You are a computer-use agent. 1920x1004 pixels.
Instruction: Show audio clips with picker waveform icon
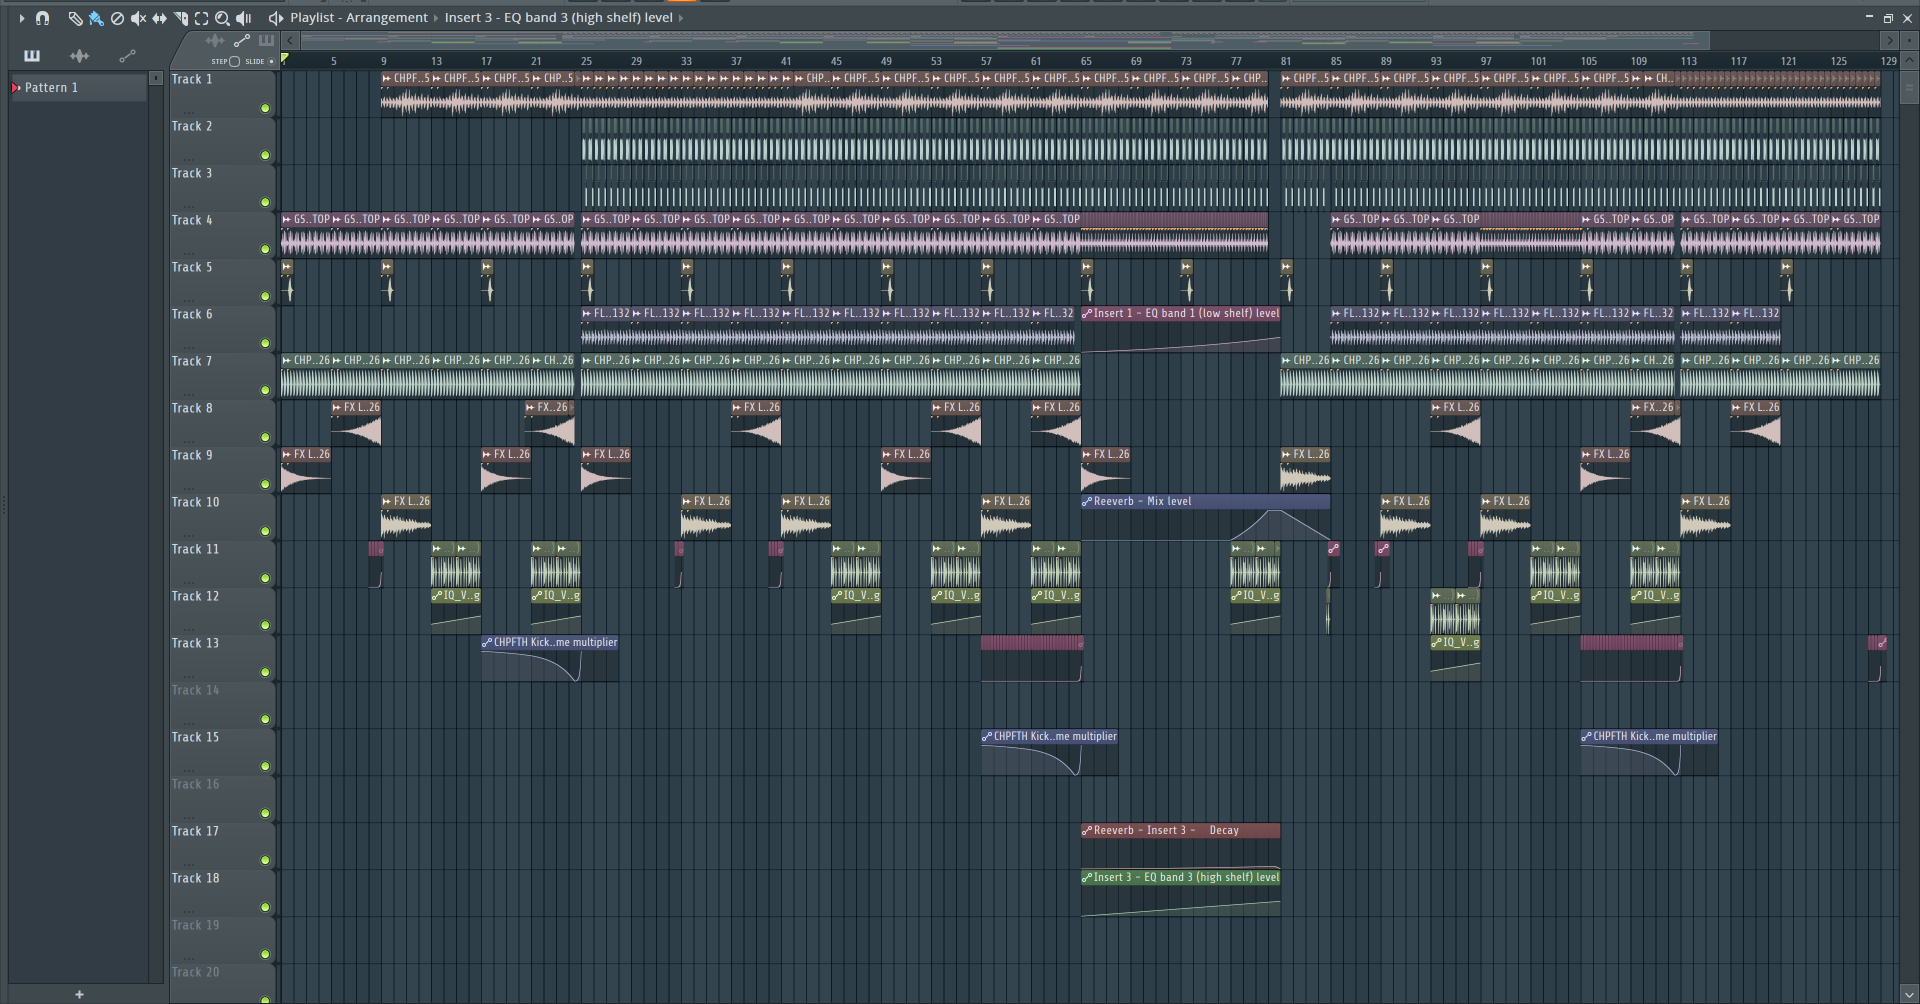coord(80,56)
